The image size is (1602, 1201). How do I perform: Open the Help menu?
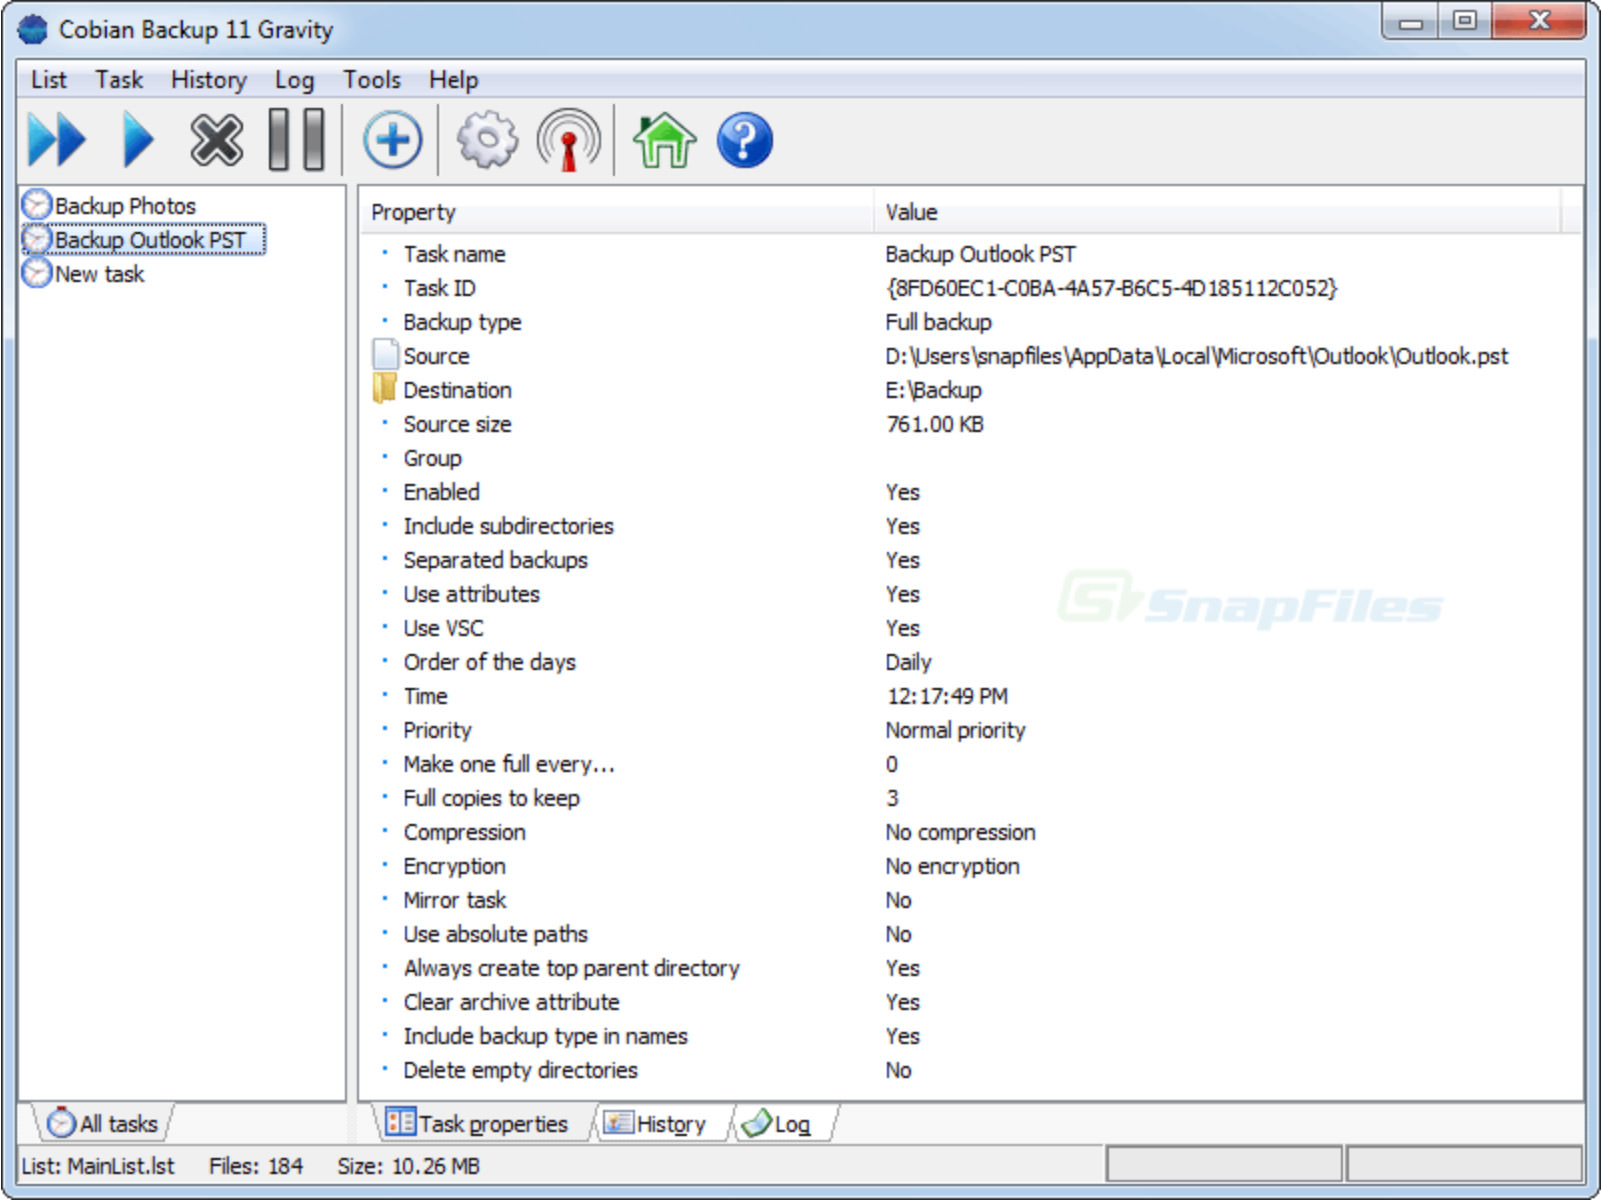tap(453, 80)
